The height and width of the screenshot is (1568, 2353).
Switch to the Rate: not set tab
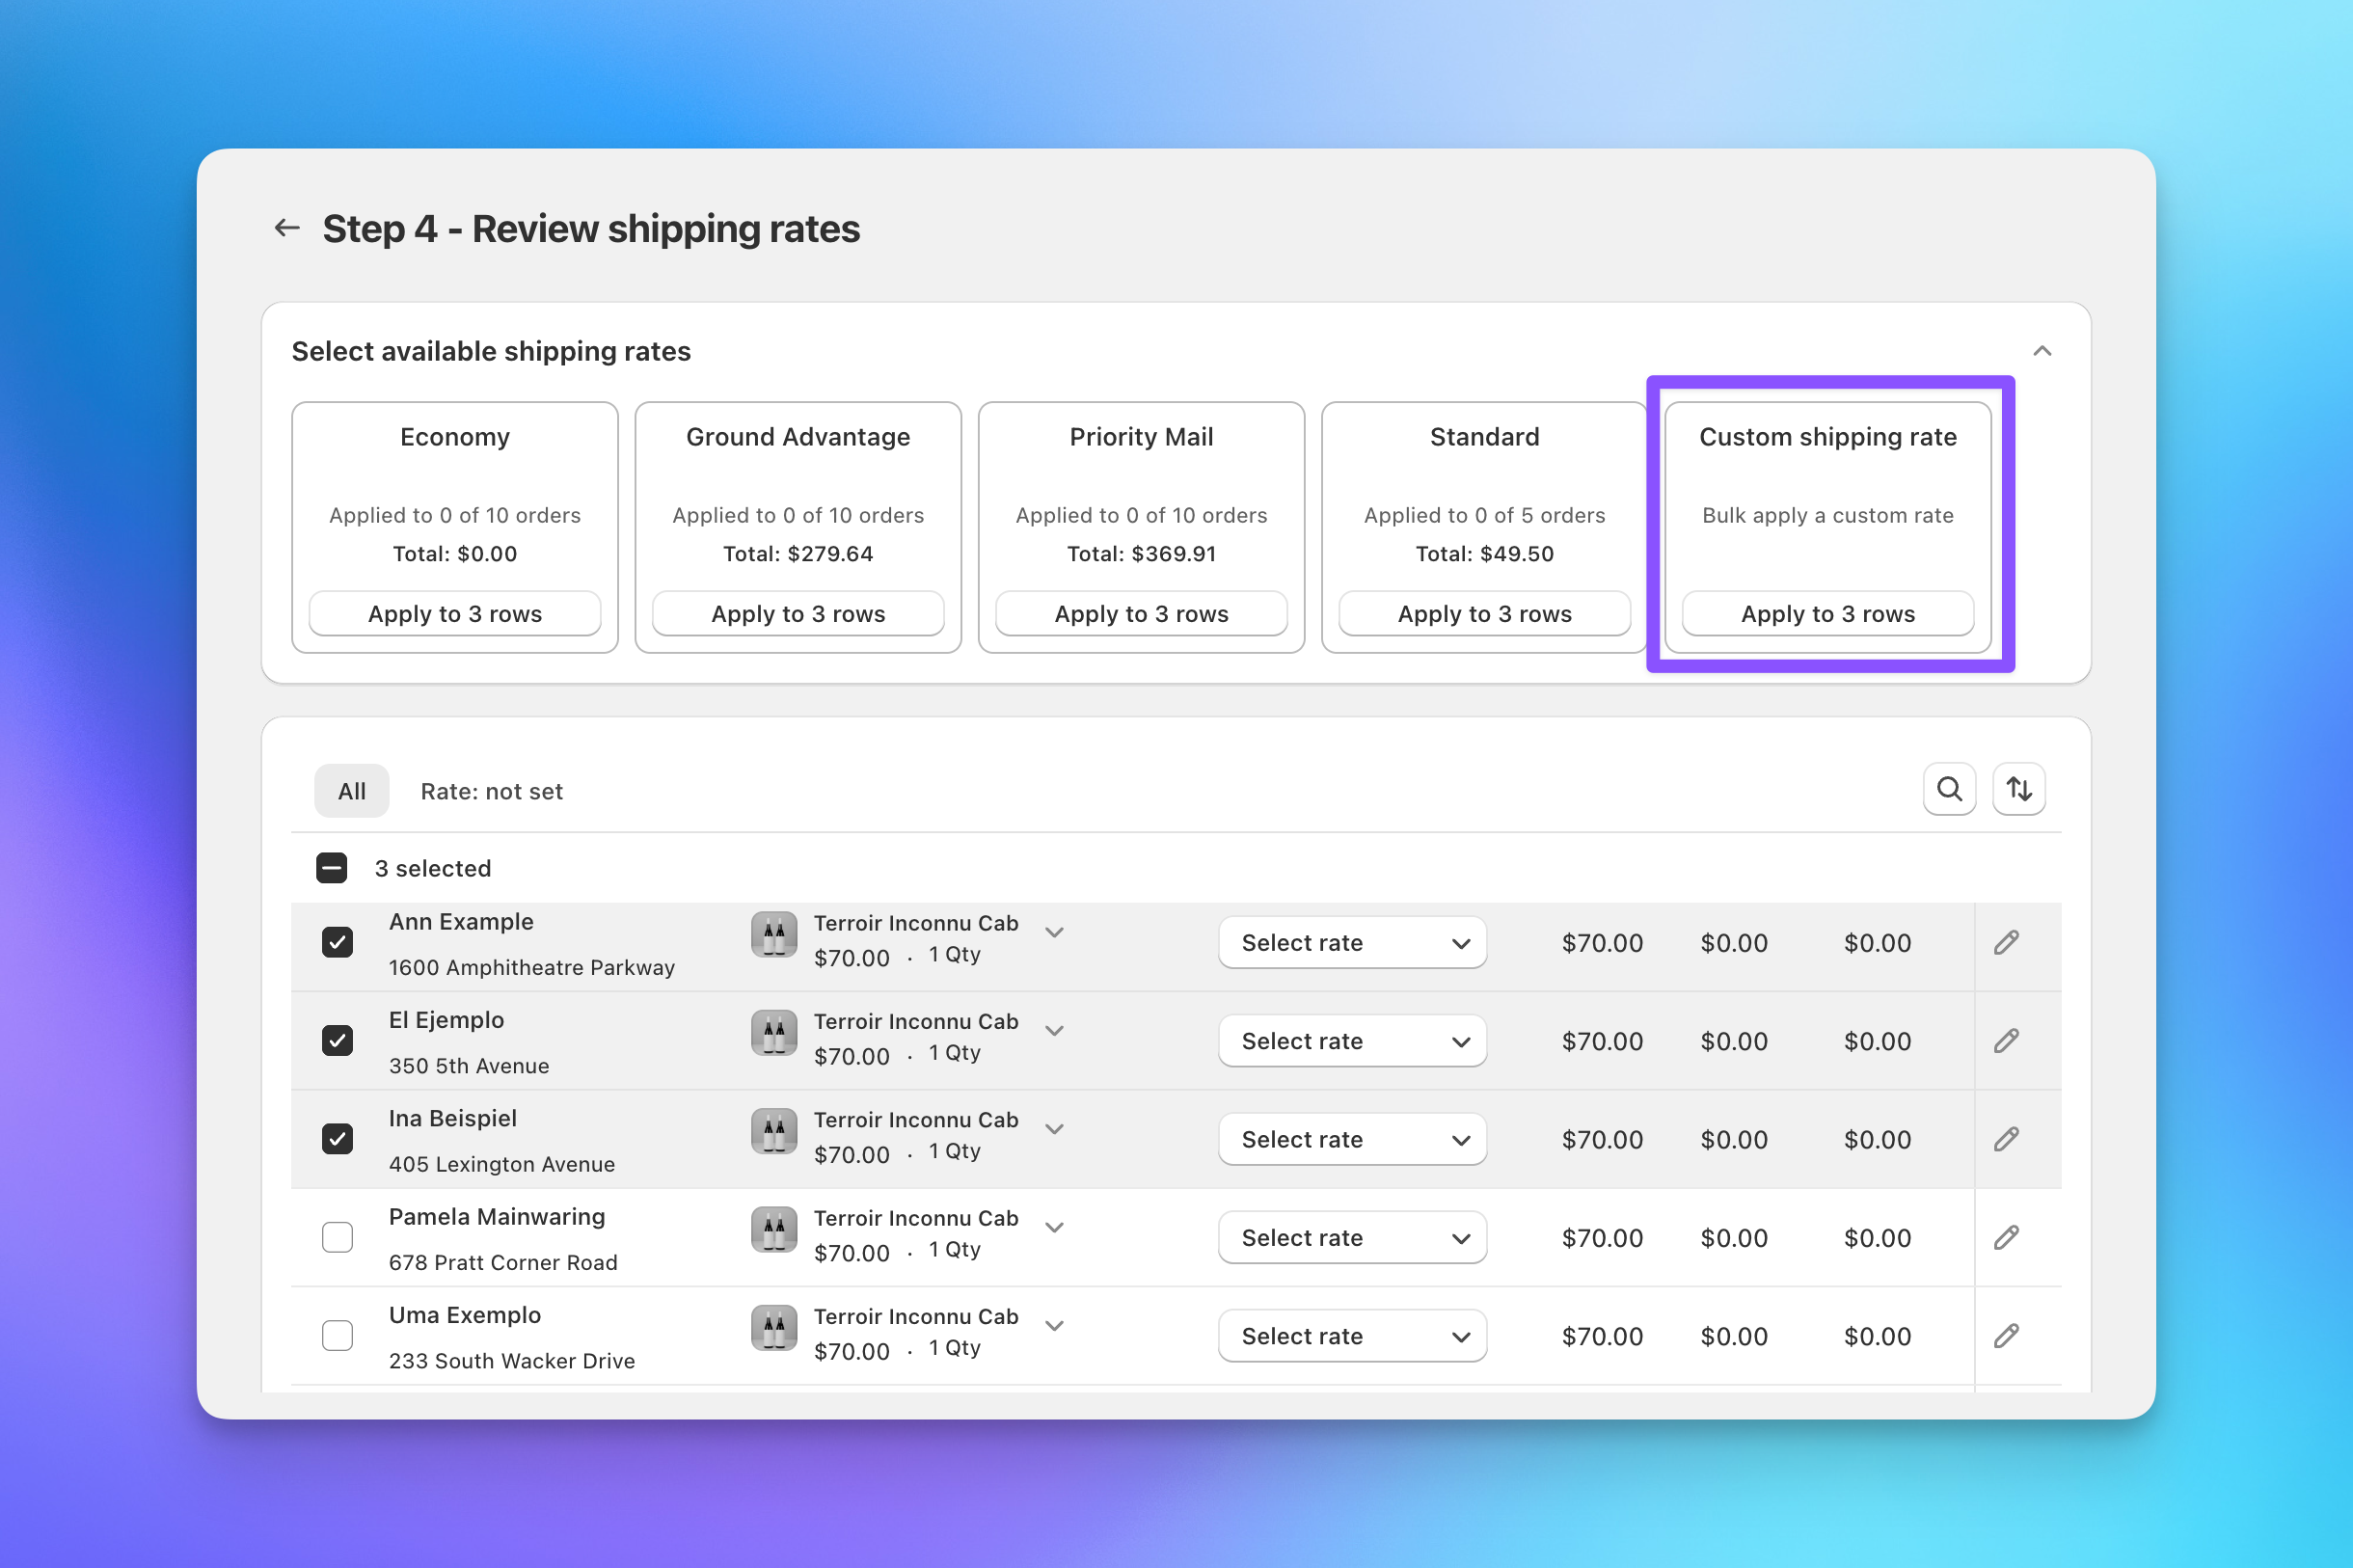point(491,791)
